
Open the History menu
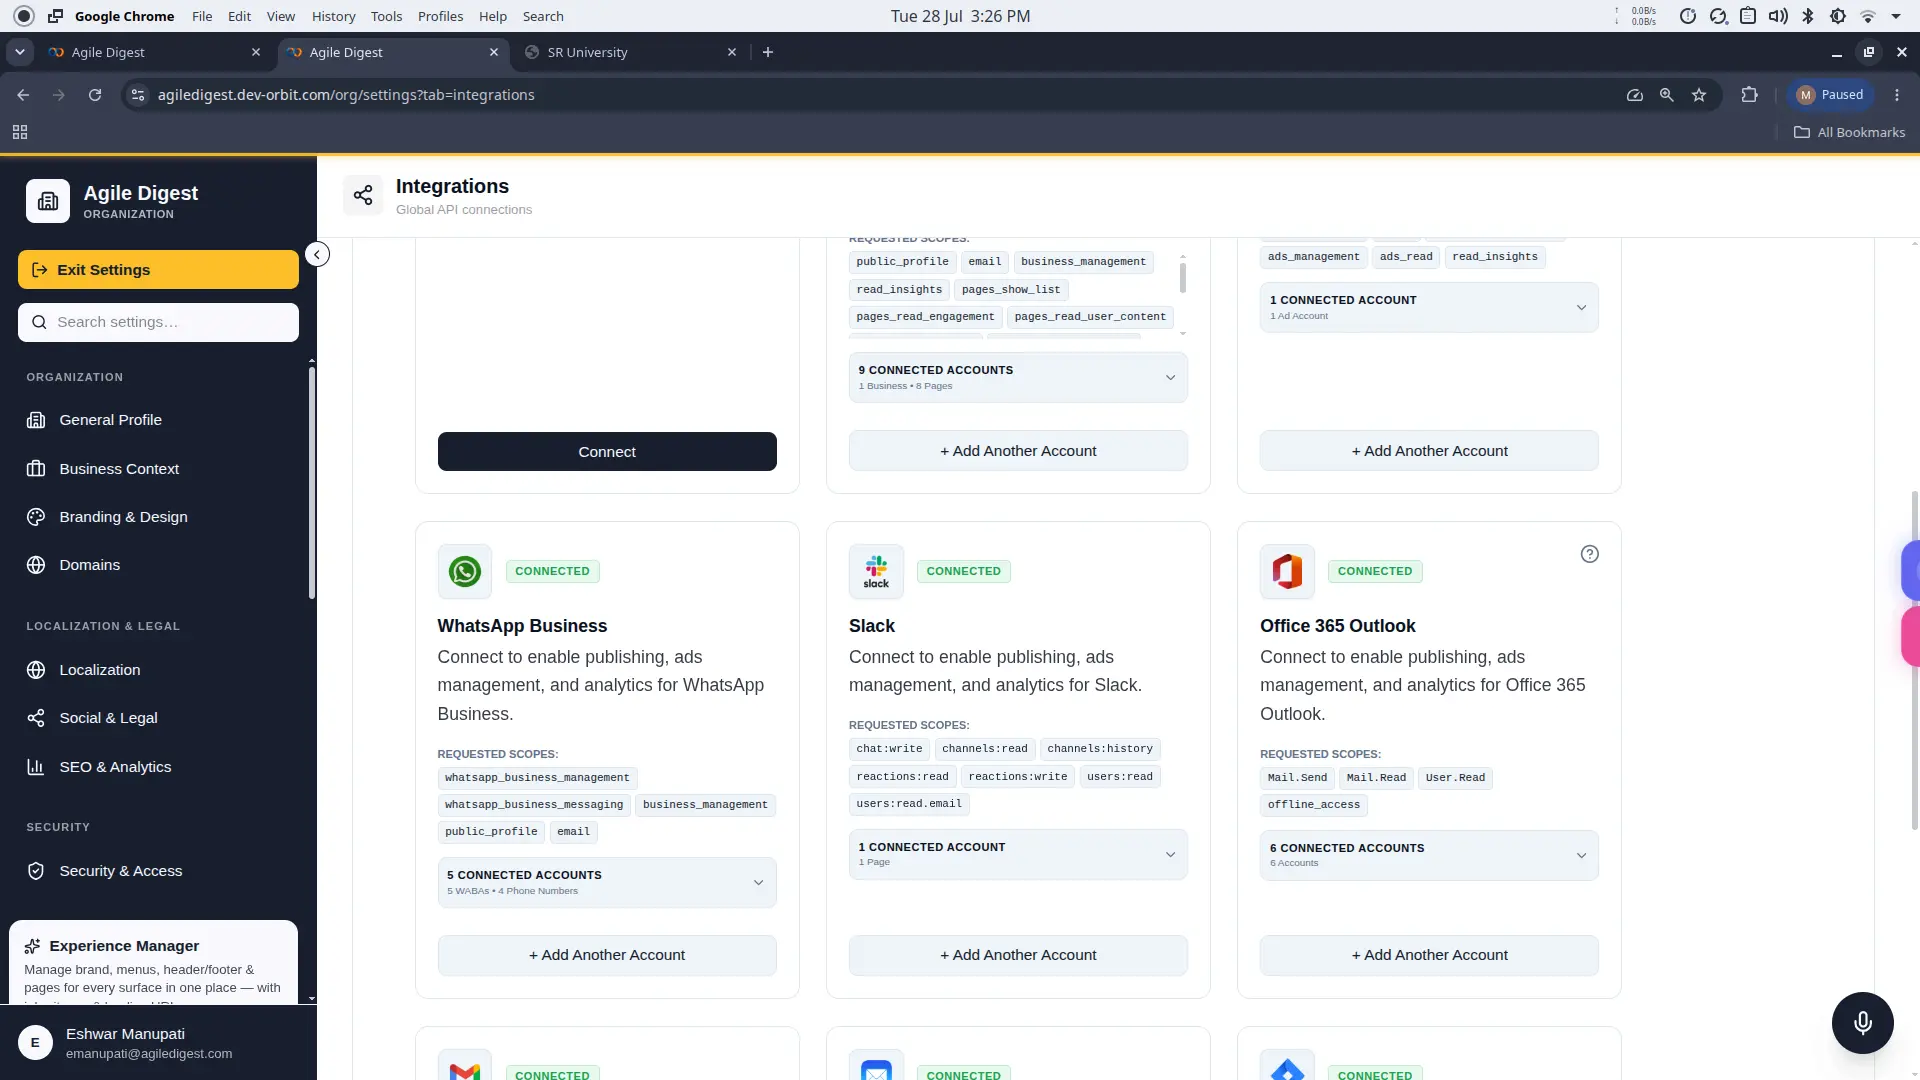333,16
